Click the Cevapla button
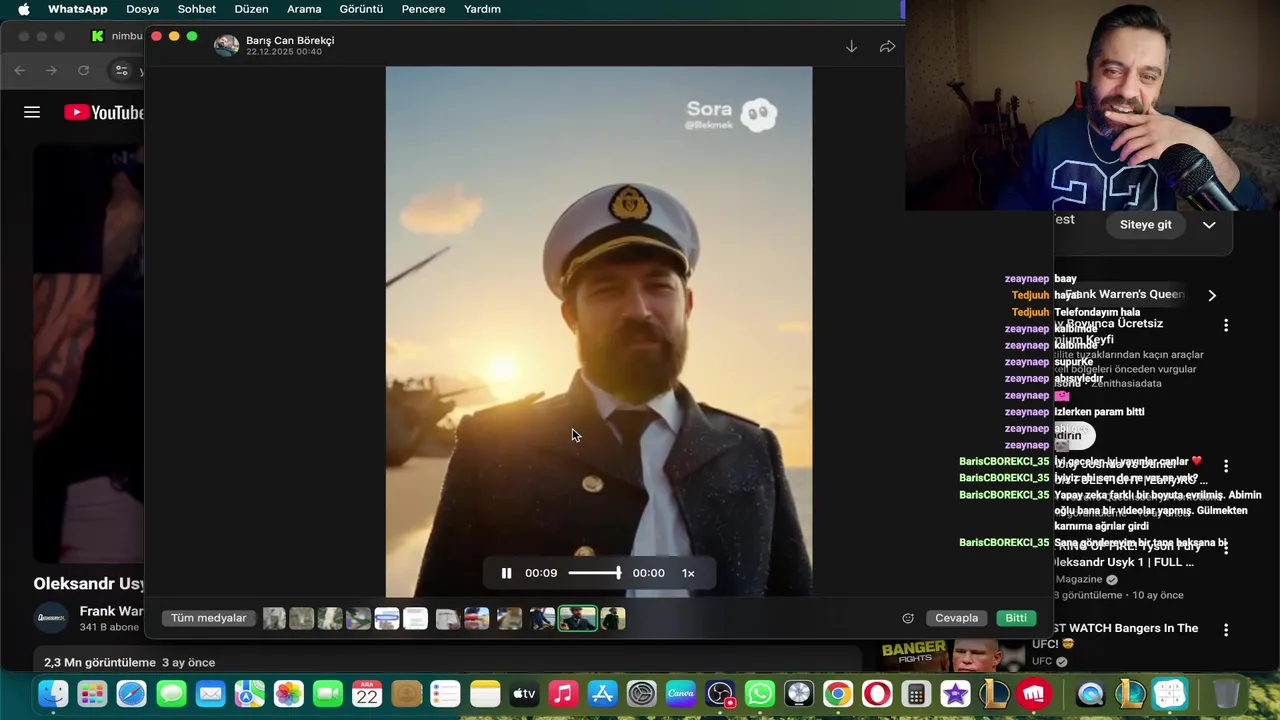The image size is (1280, 720). (956, 618)
